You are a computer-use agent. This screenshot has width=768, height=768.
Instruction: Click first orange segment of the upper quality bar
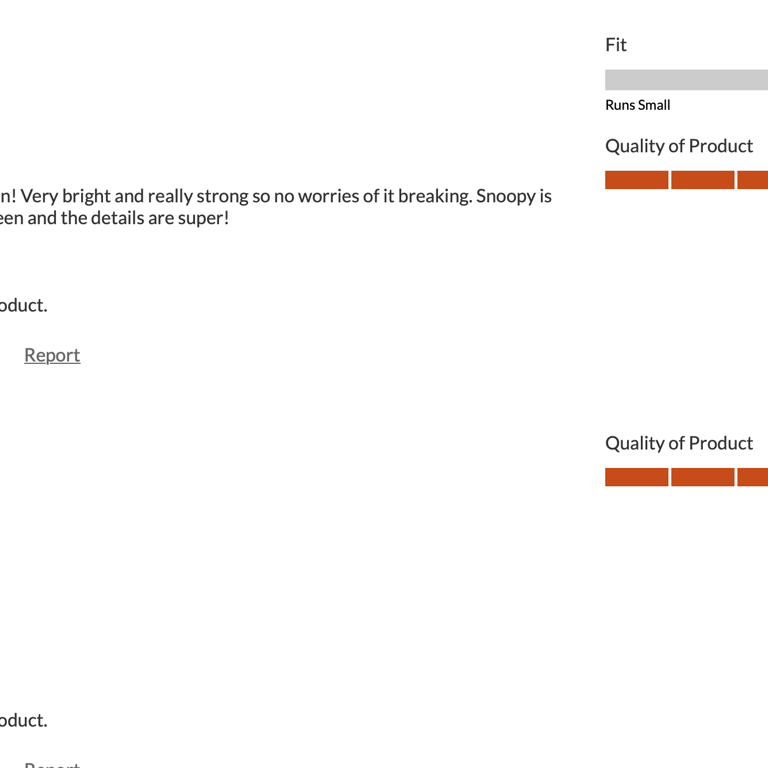click(636, 180)
